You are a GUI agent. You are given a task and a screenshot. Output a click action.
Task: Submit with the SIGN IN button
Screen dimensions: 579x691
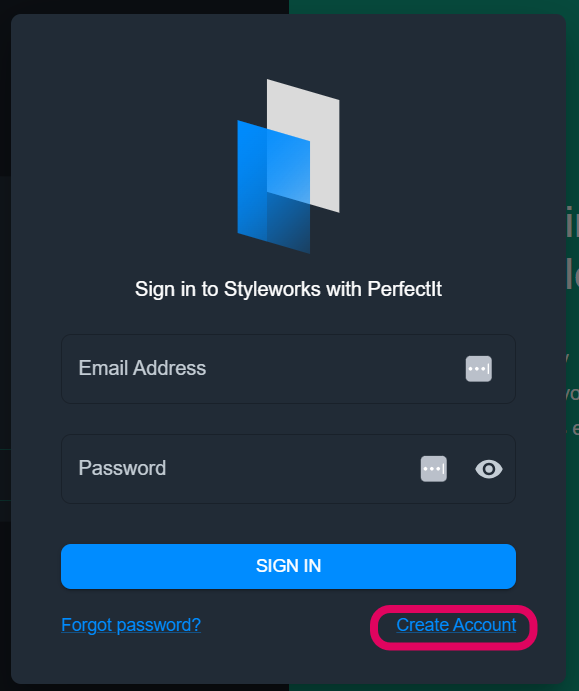(289, 566)
